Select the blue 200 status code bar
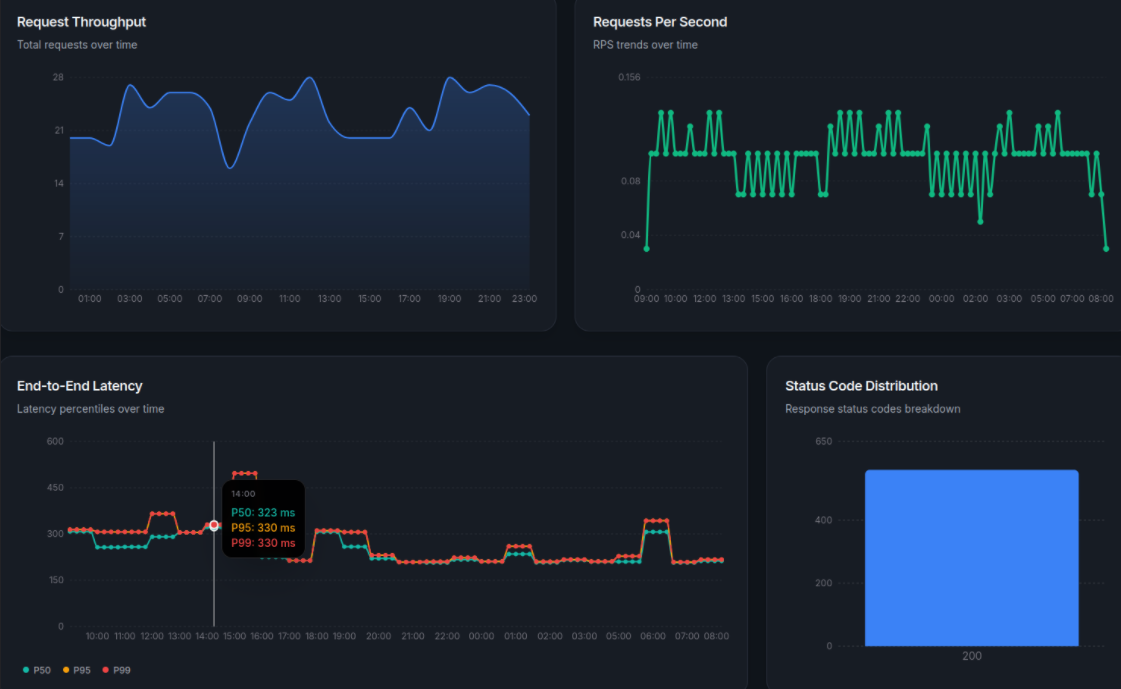This screenshot has height=689, width=1121. 971,558
